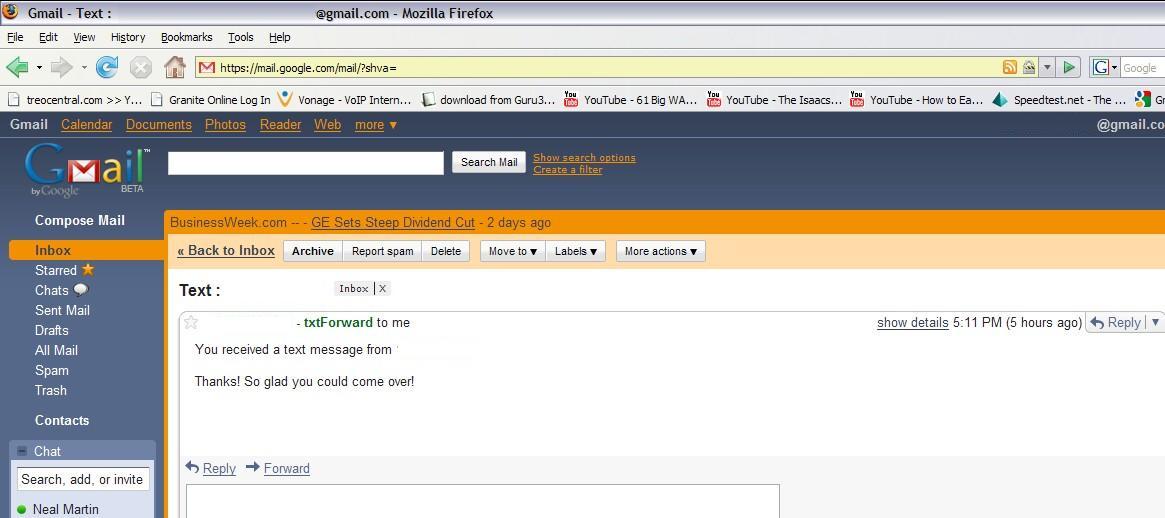
Task: Go to the Firefox Home page icon
Action: pyautogui.click(x=174, y=67)
